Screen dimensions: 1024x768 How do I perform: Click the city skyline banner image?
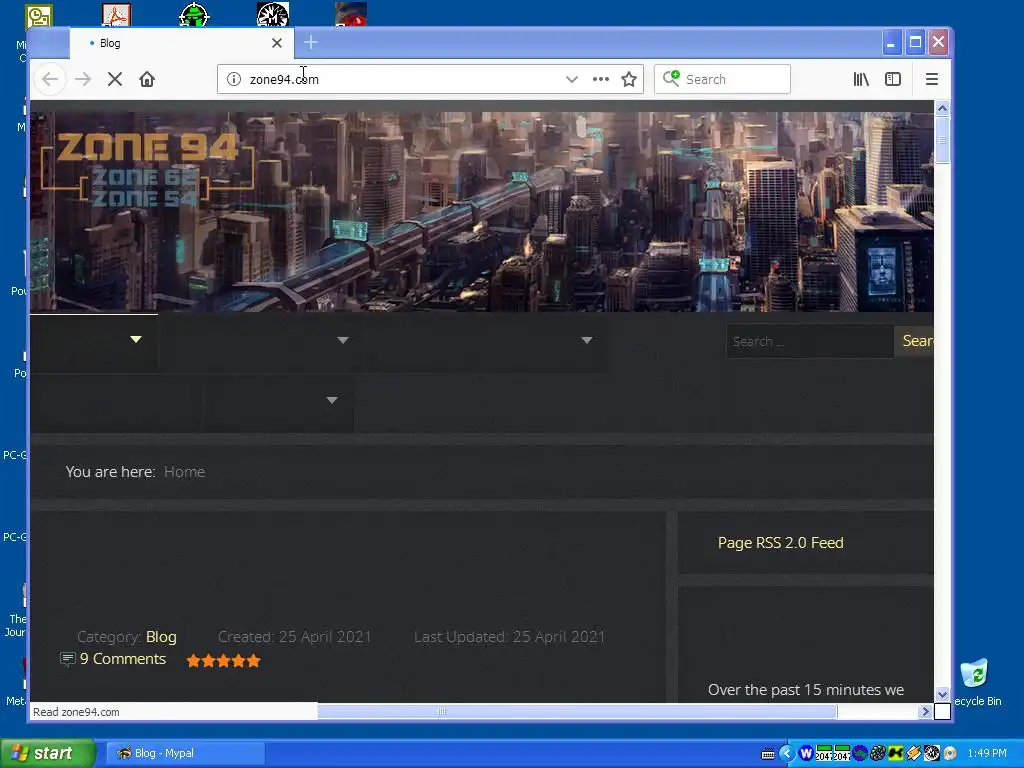click(482, 212)
